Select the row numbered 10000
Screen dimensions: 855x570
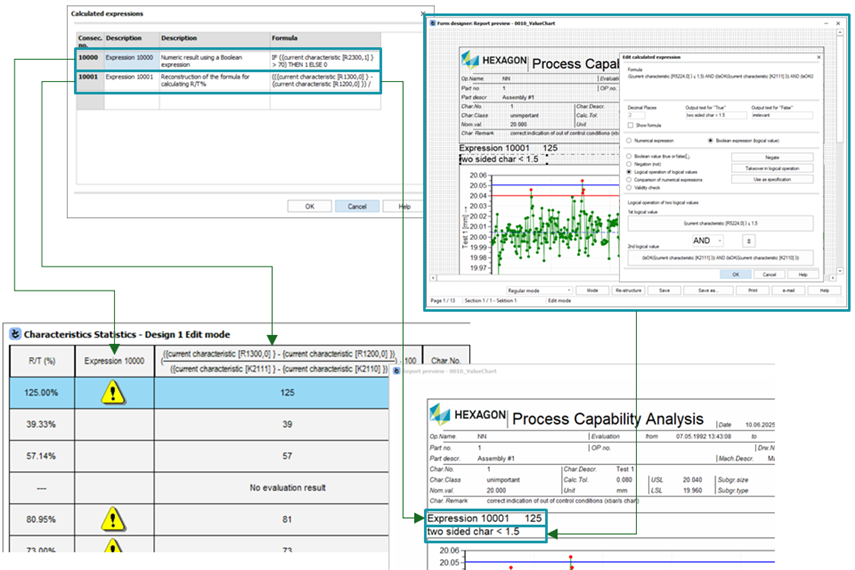click(89, 61)
